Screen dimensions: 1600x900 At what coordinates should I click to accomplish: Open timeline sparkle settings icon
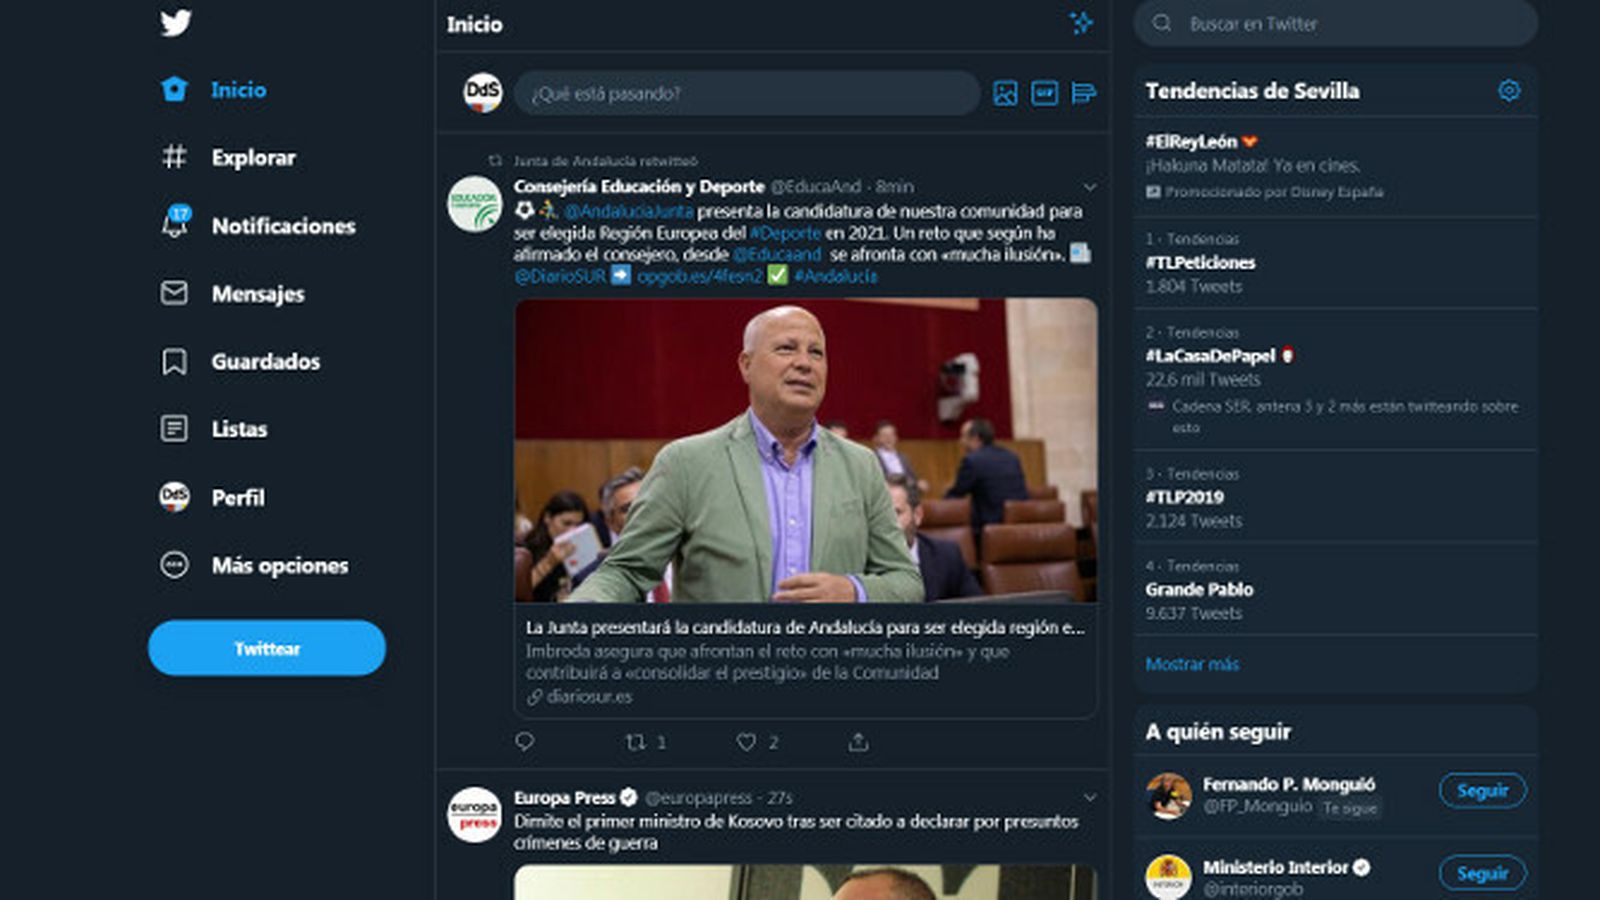[x=1080, y=24]
